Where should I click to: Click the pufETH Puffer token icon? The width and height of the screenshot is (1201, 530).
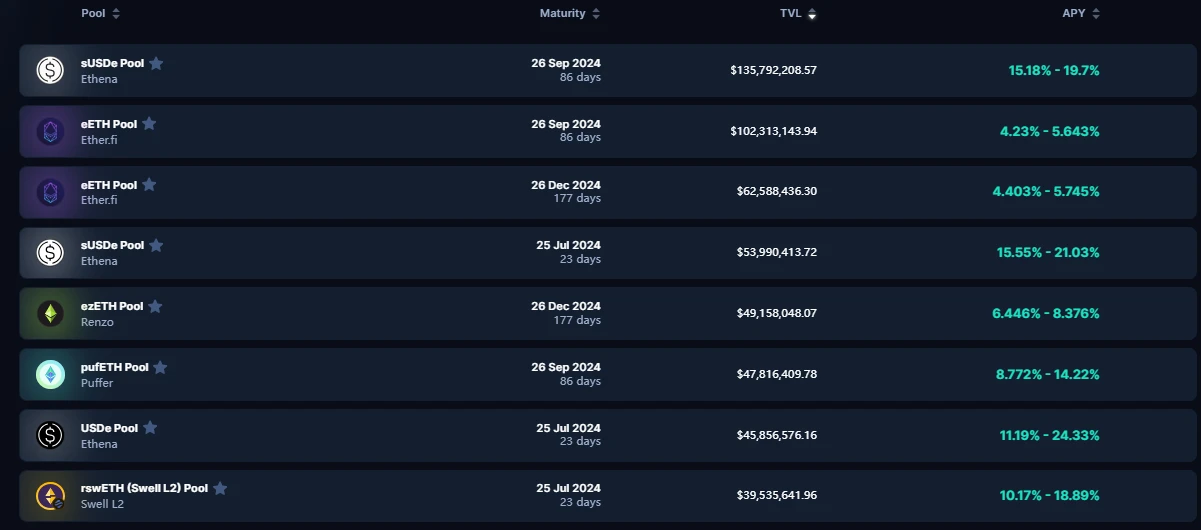click(50, 375)
